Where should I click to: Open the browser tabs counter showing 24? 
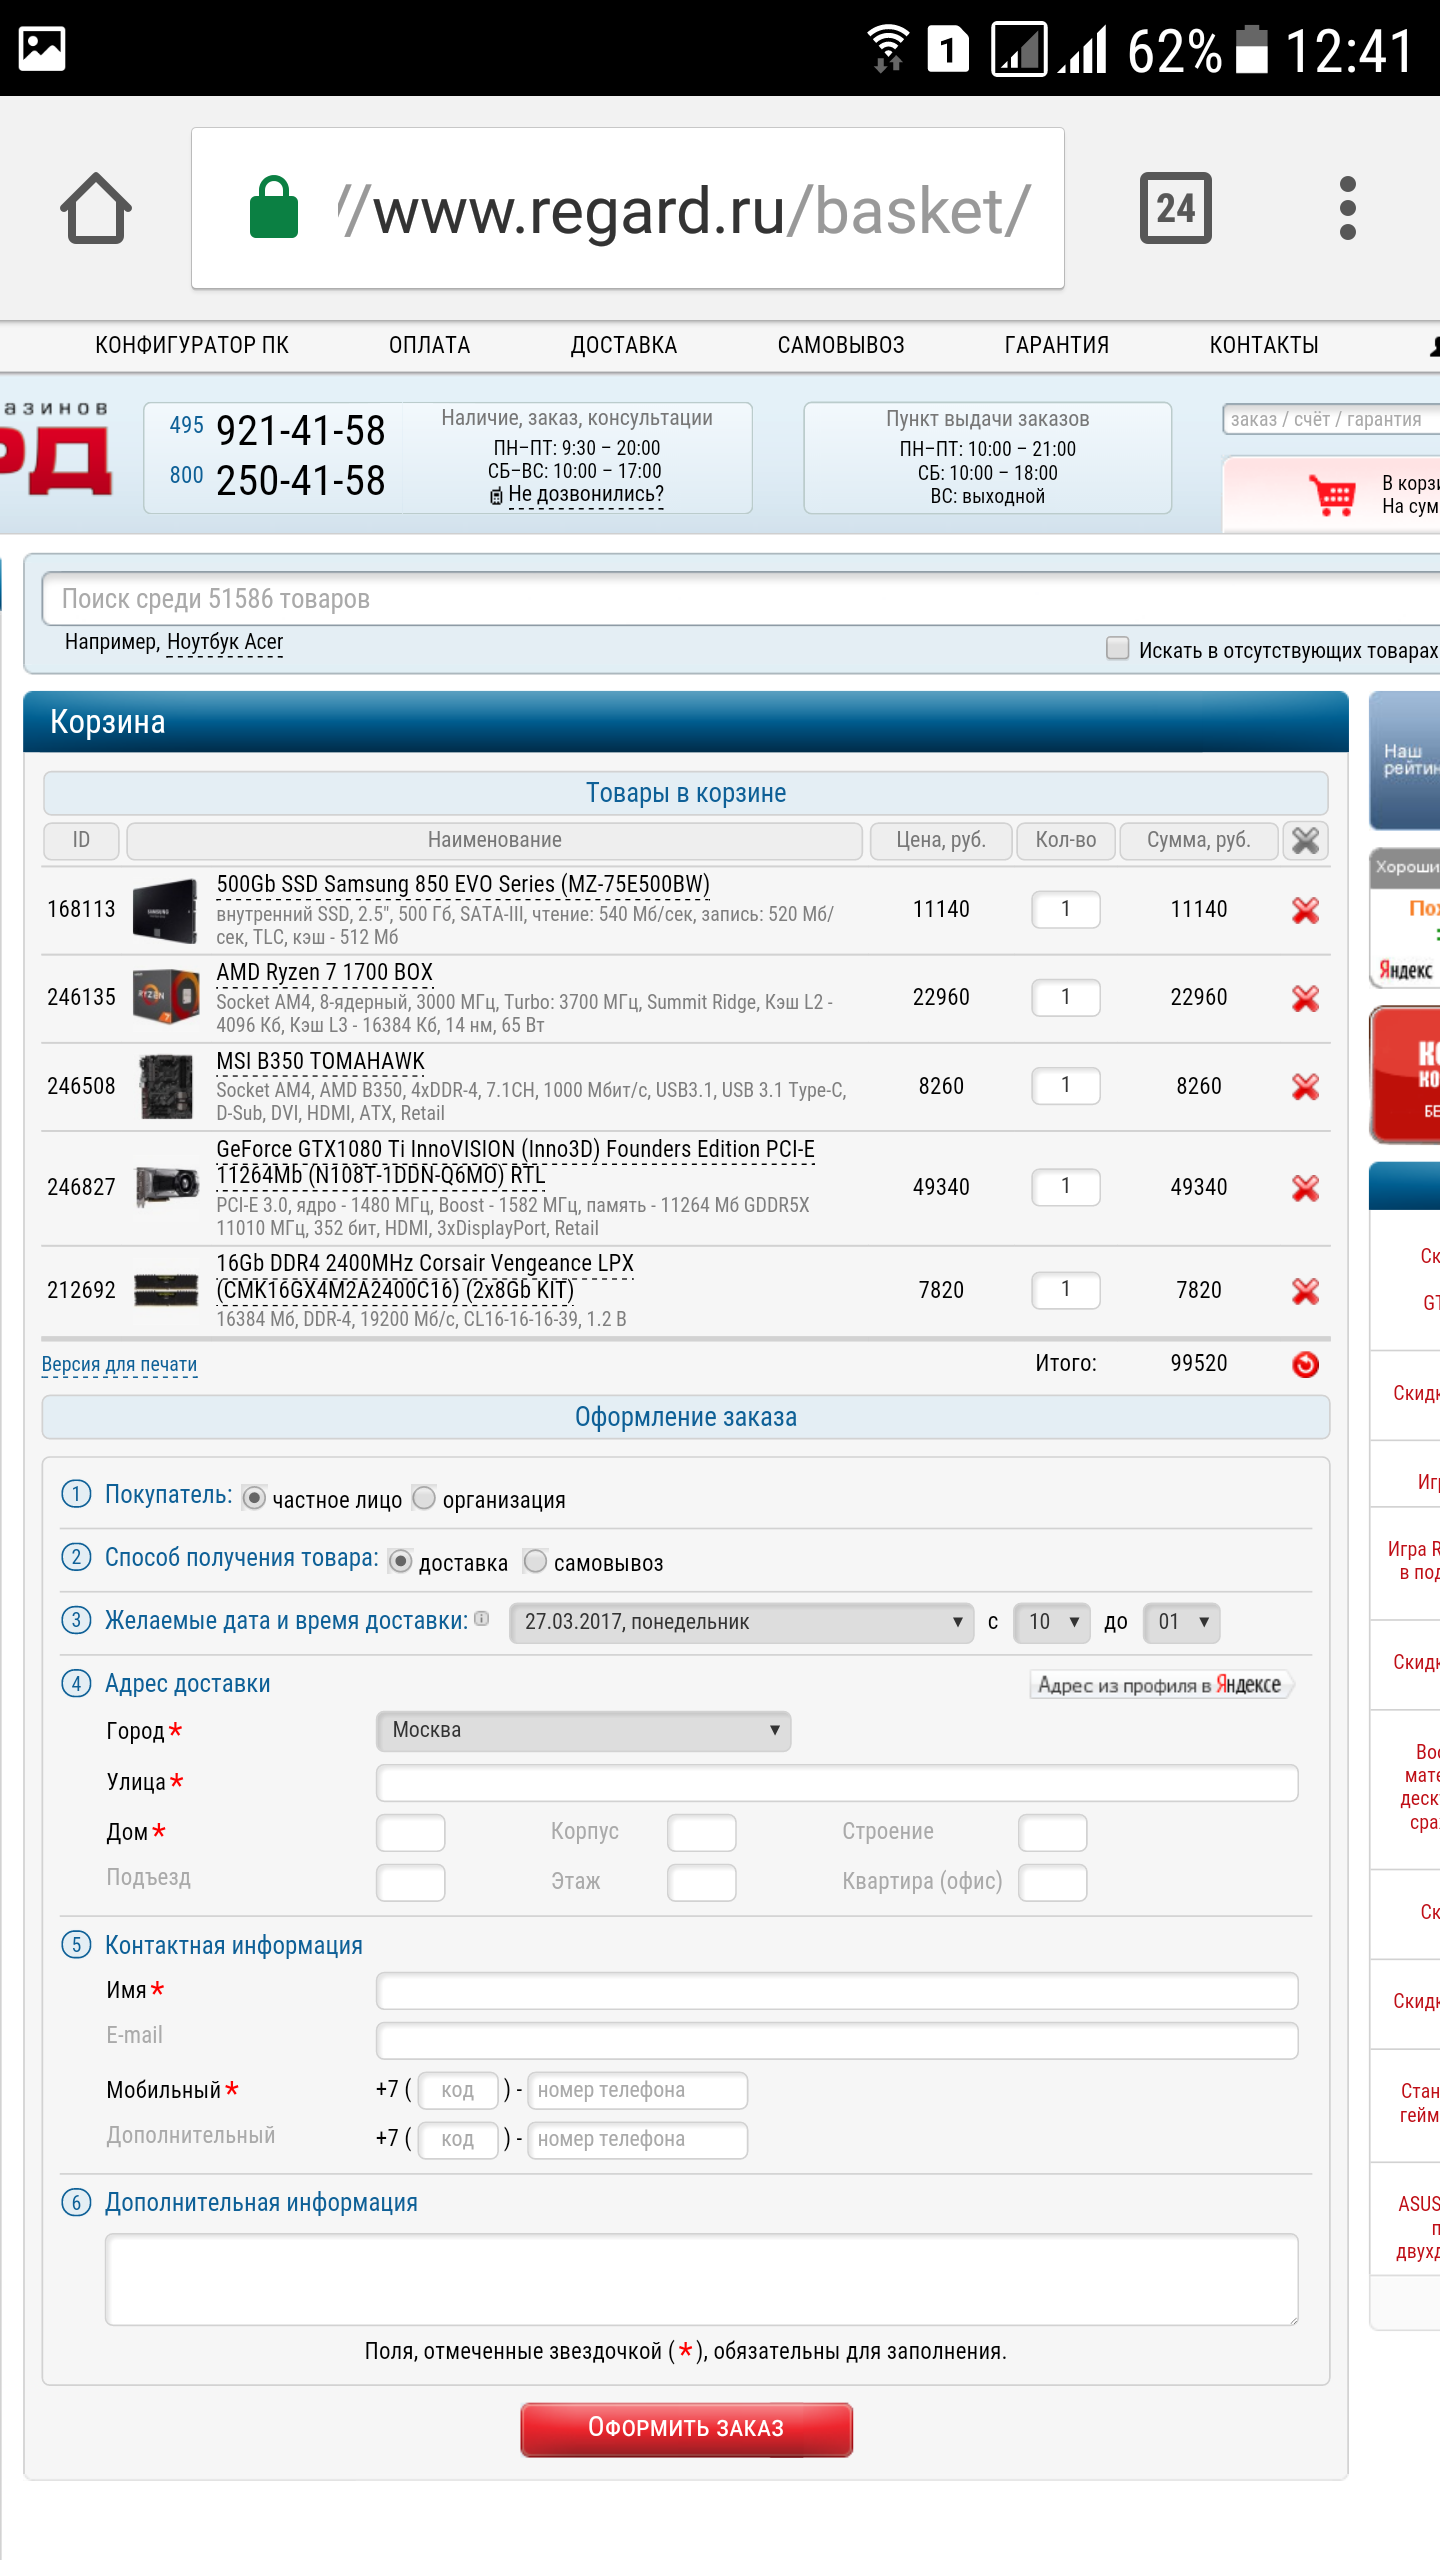pyautogui.click(x=1176, y=208)
